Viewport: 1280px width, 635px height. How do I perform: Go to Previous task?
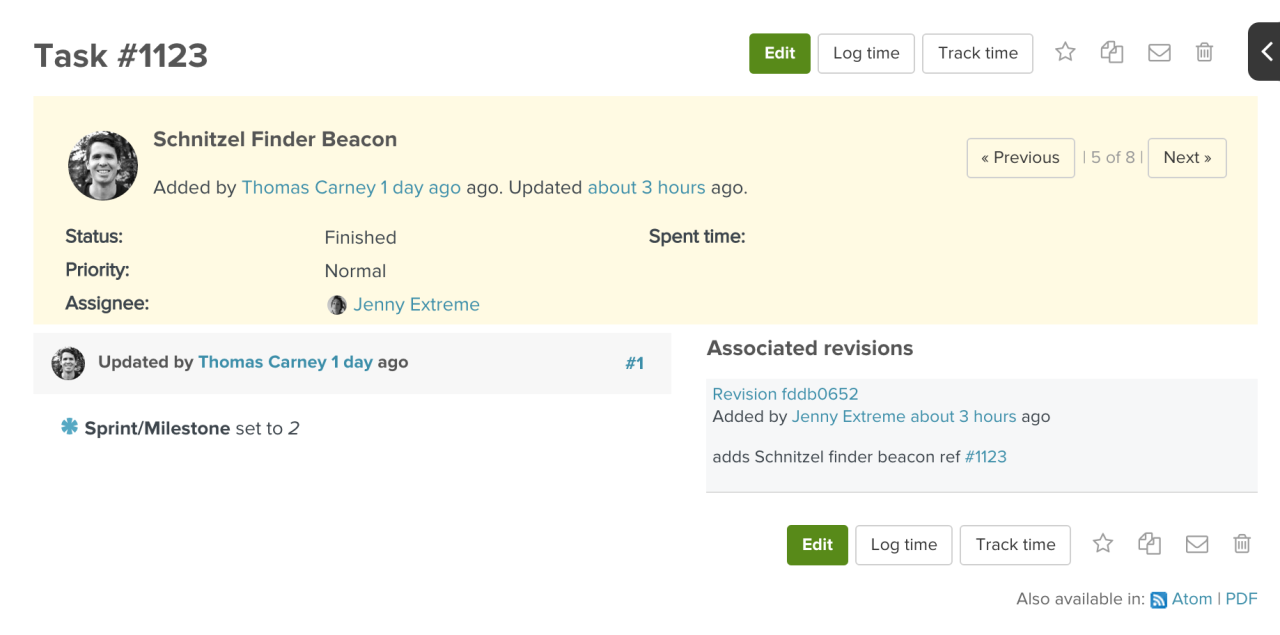1020,158
